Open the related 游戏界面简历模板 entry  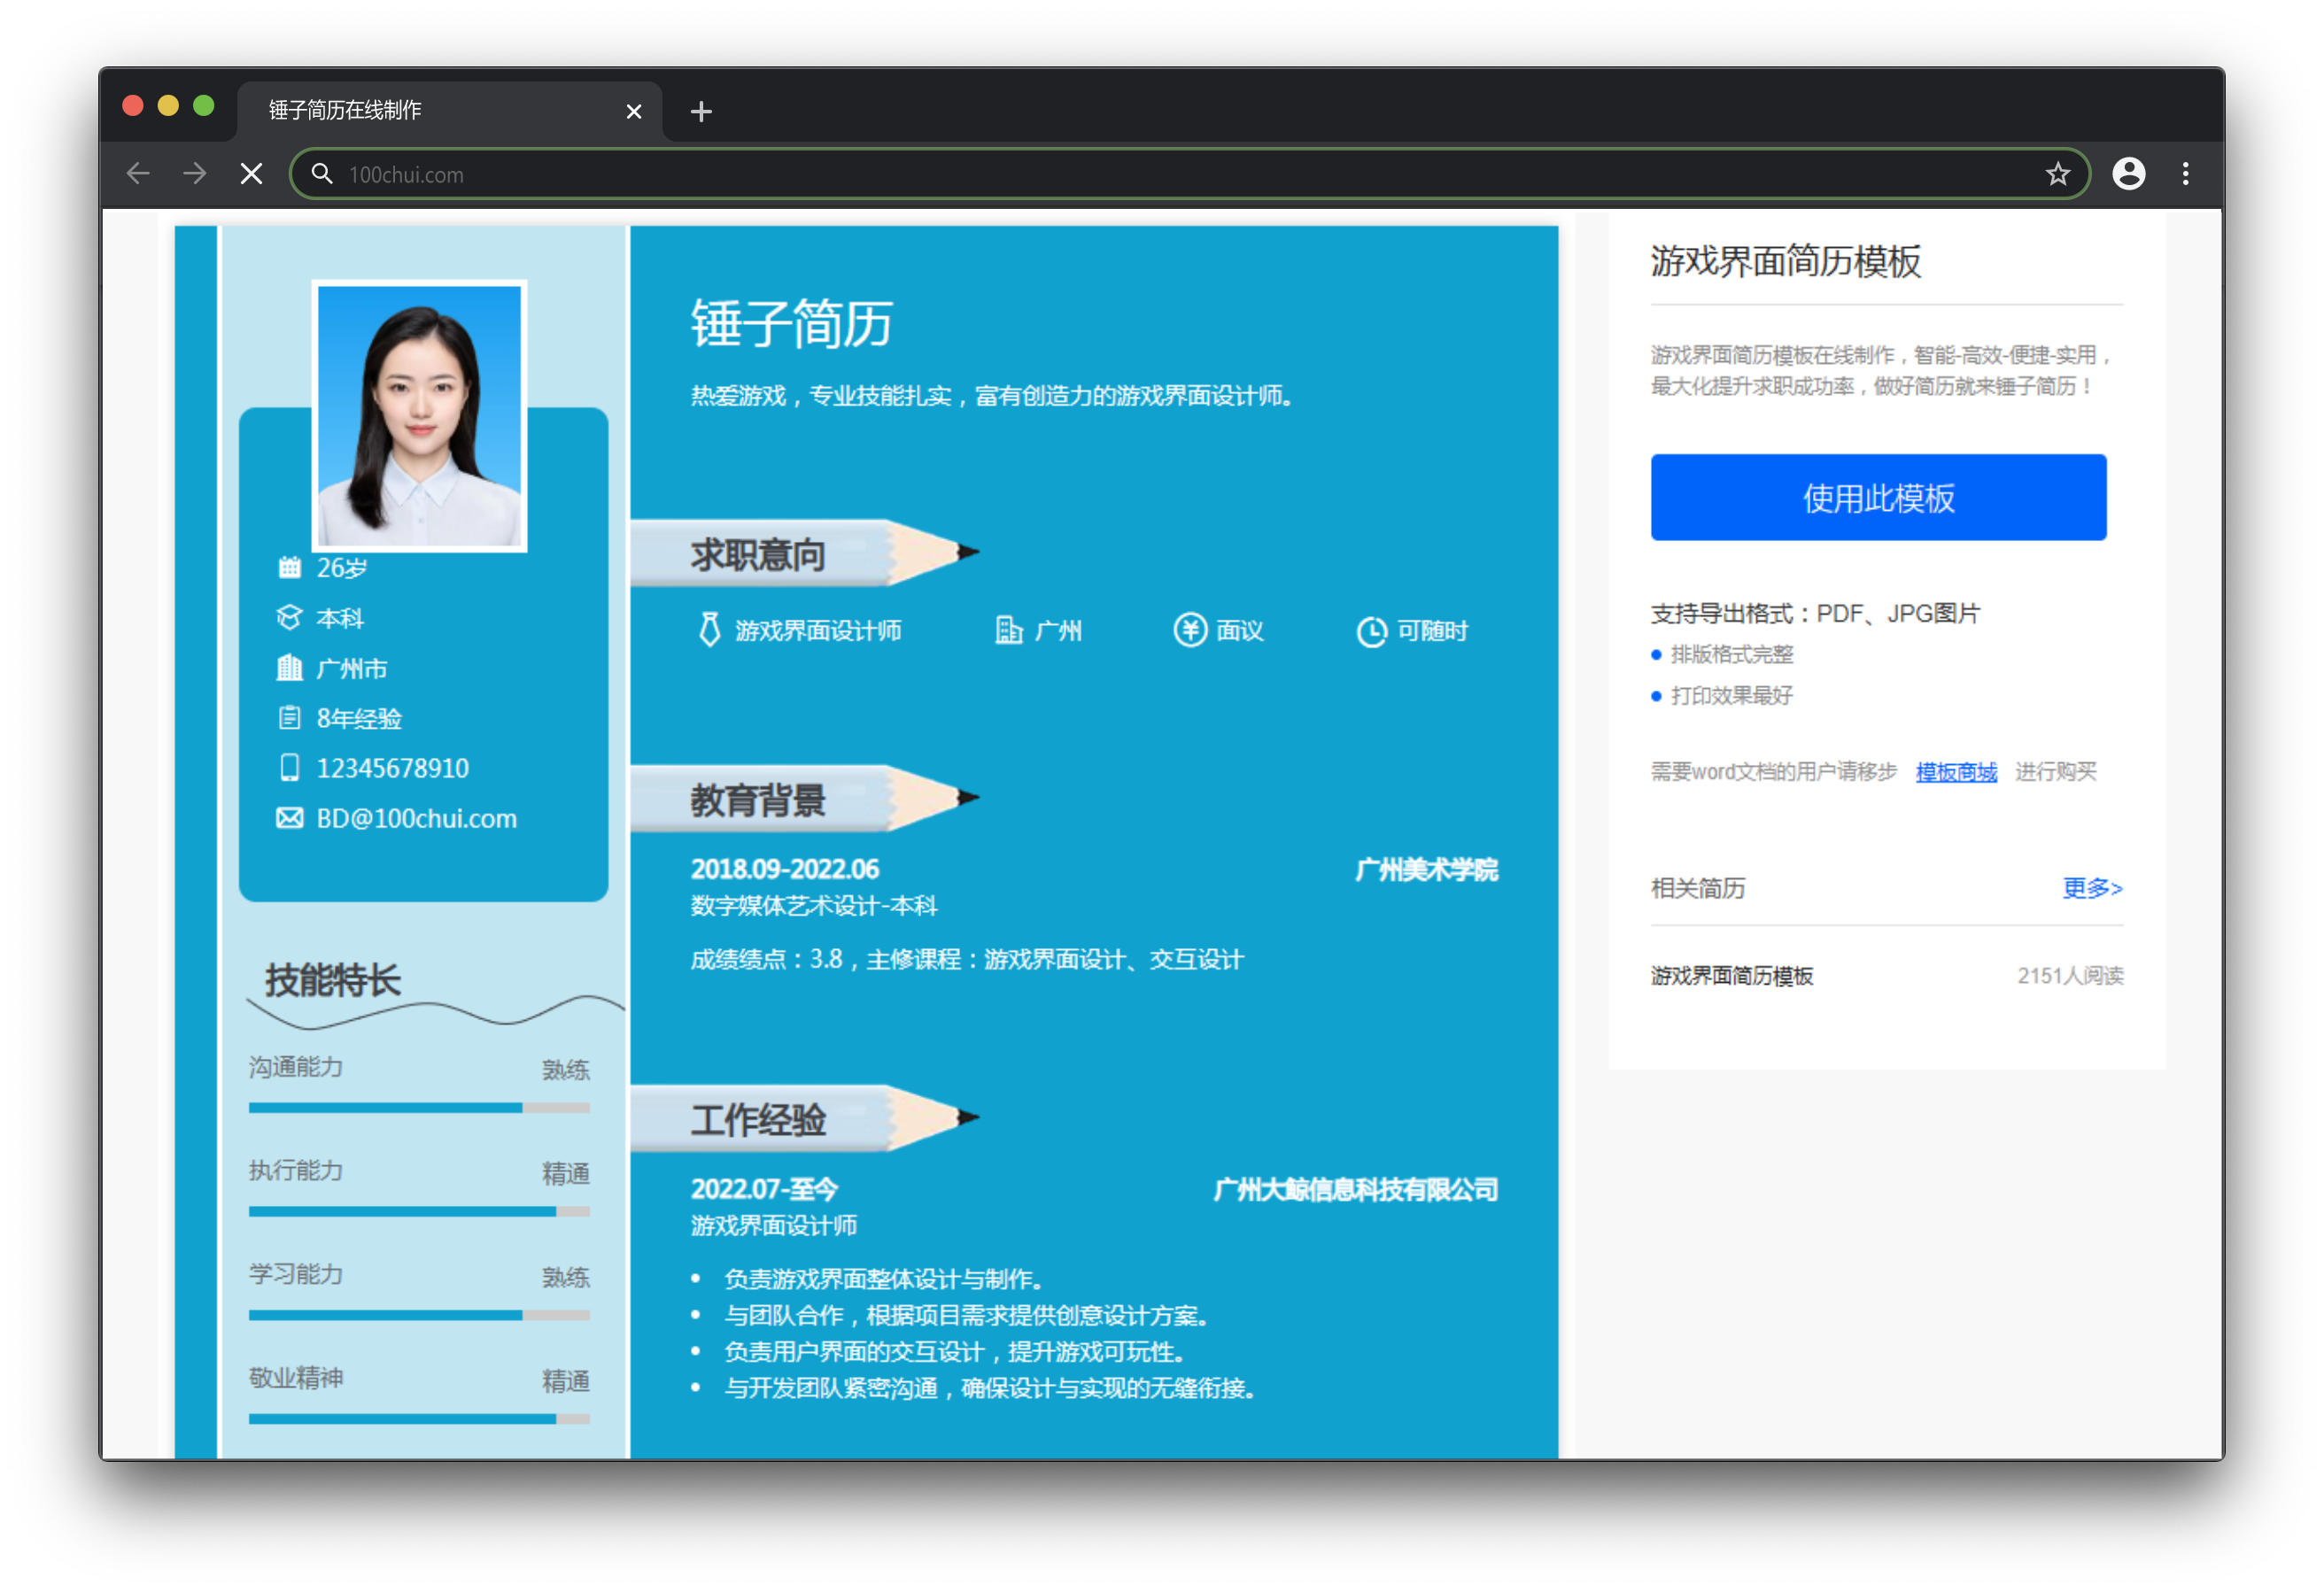(1731, 975)
